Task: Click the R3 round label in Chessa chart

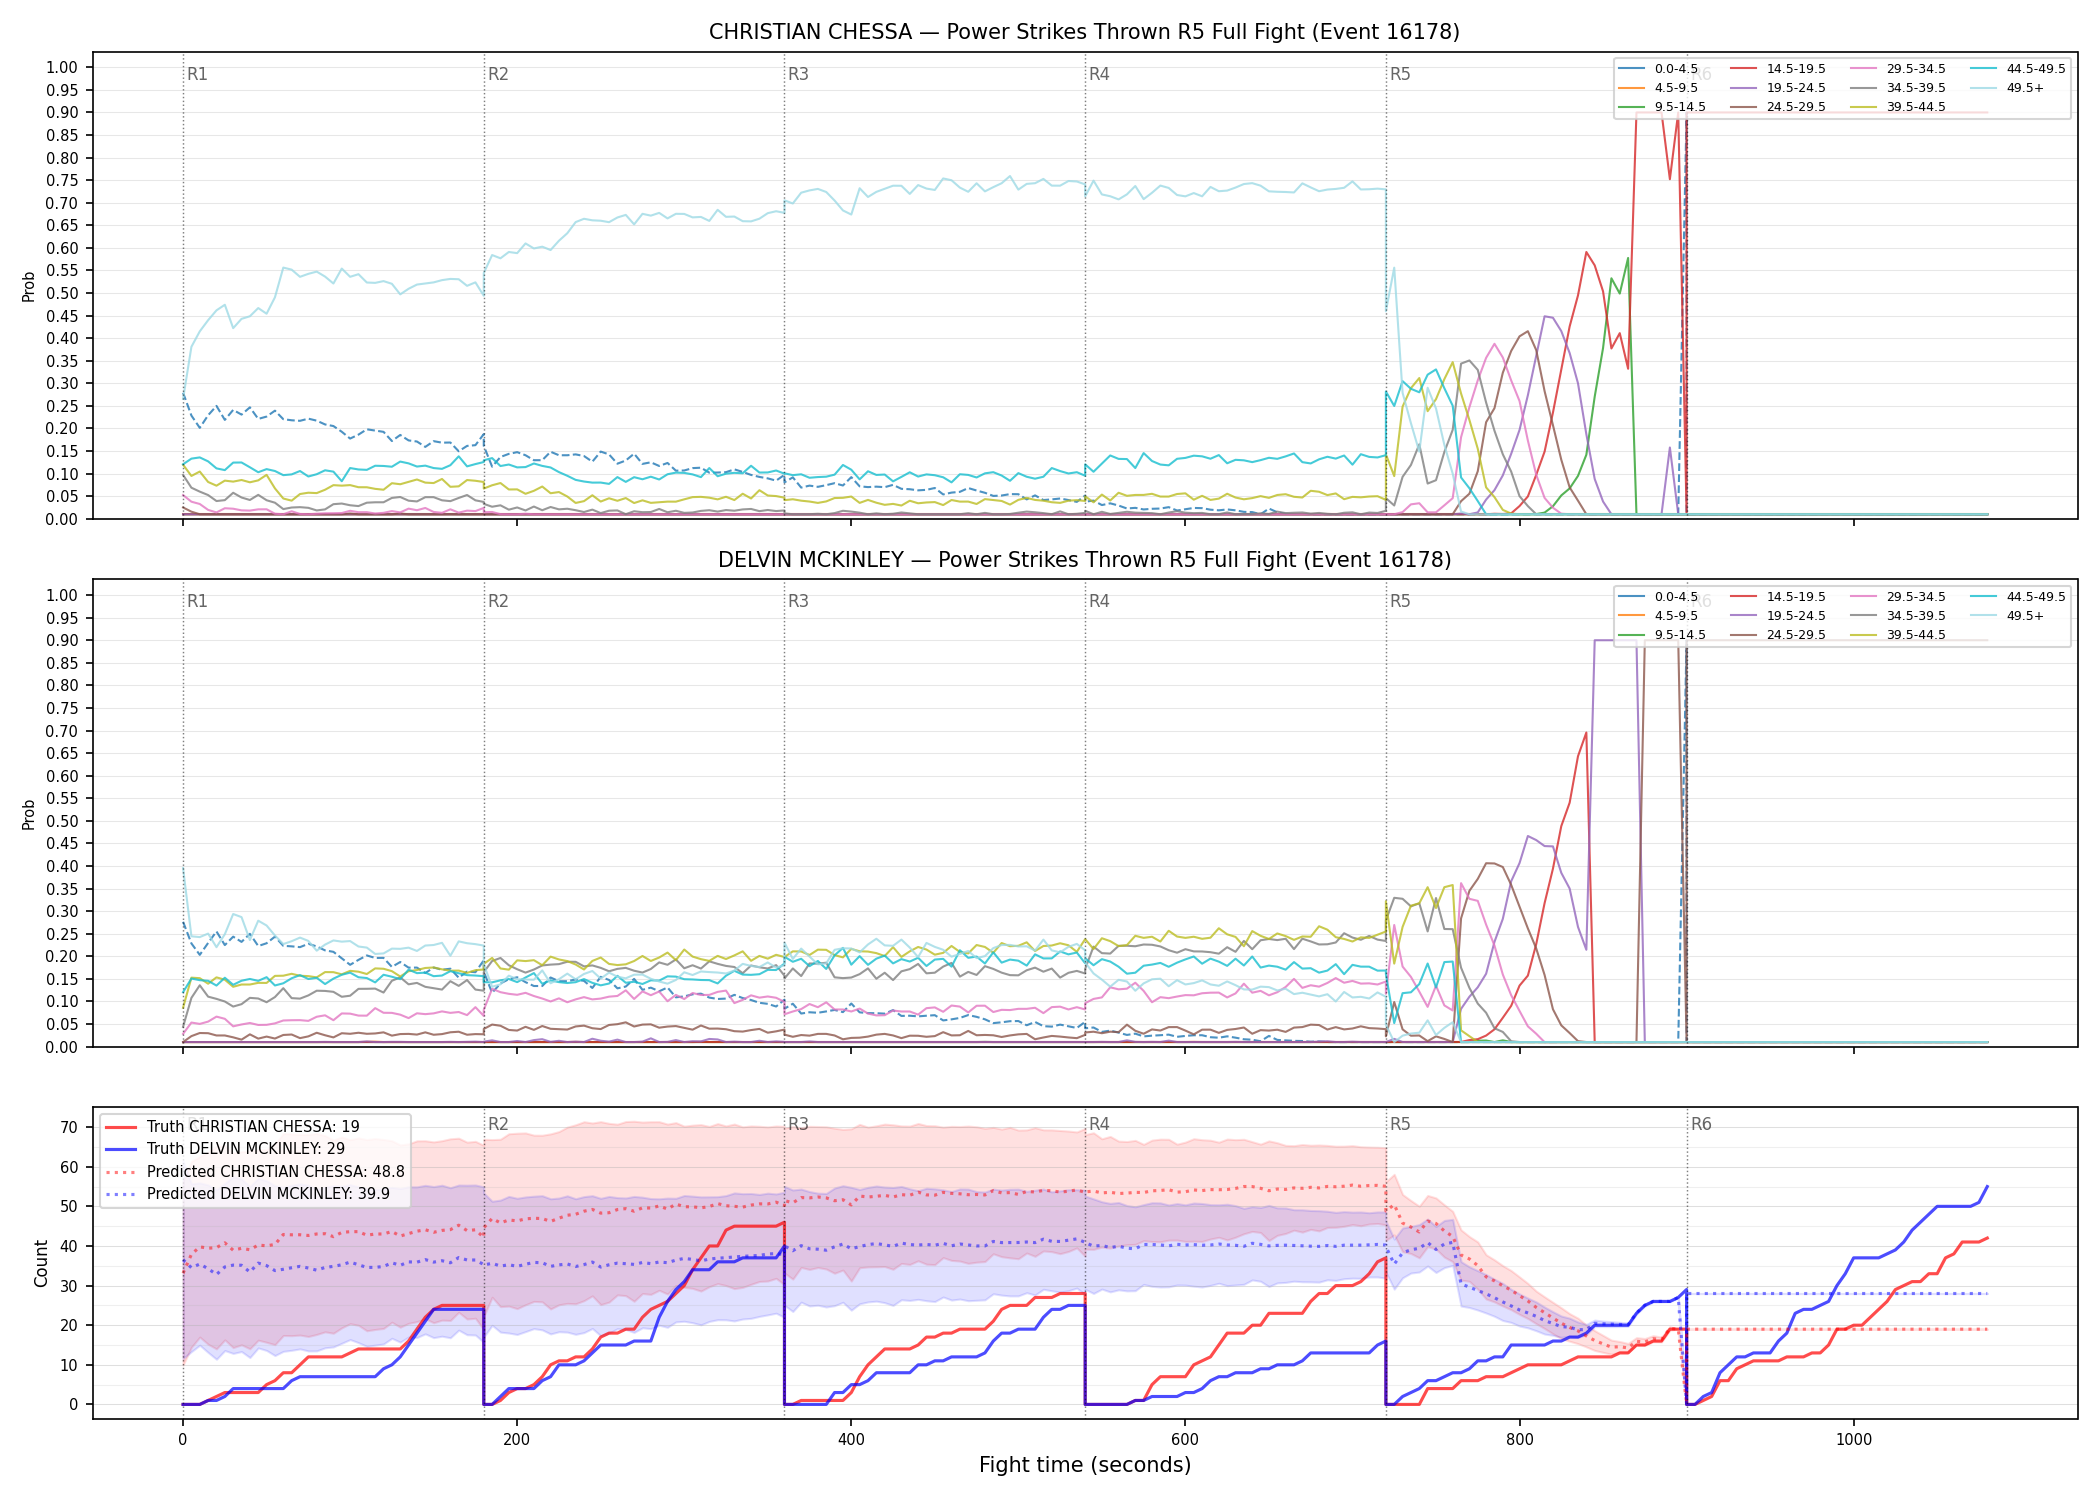Action: [x=798, y=74]
